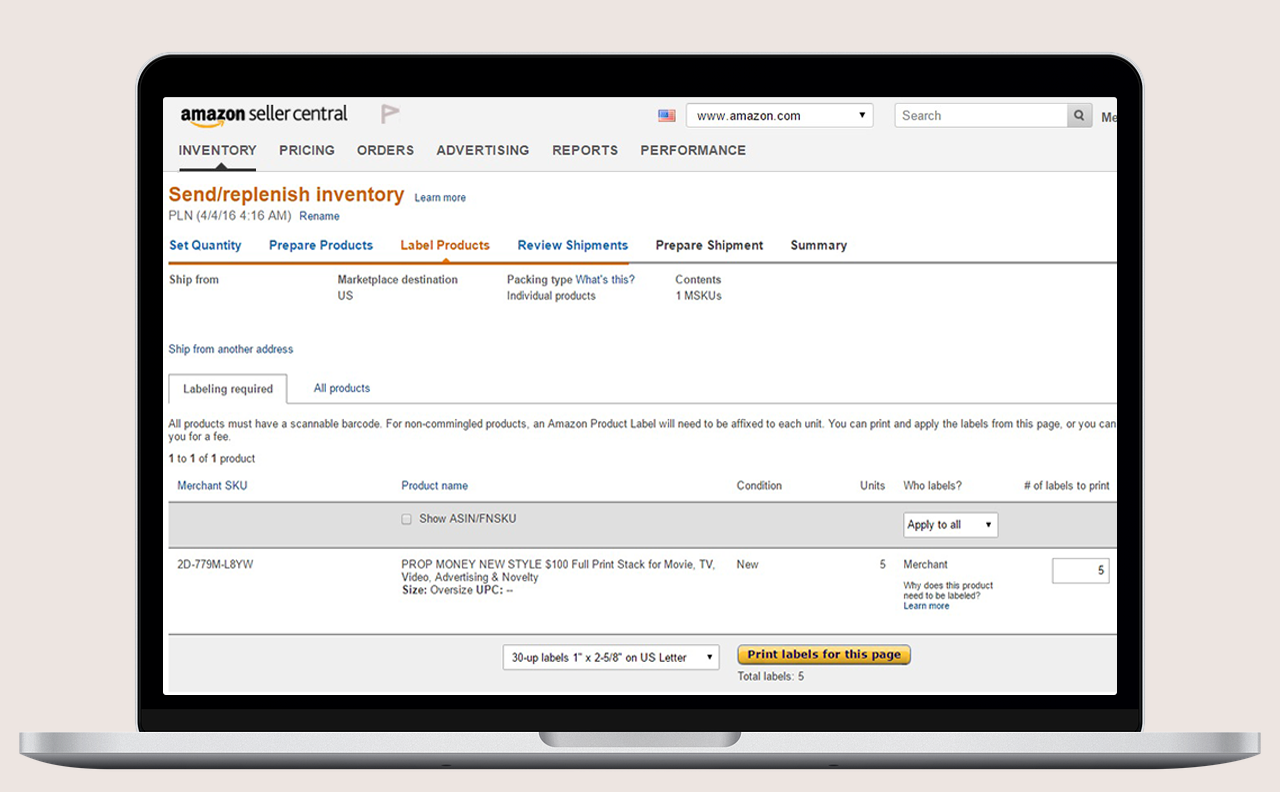The height and width of the screenshot is (792, 1280).
Task: Click the orange flag icon beside the logo
Action: coord(389,113)
